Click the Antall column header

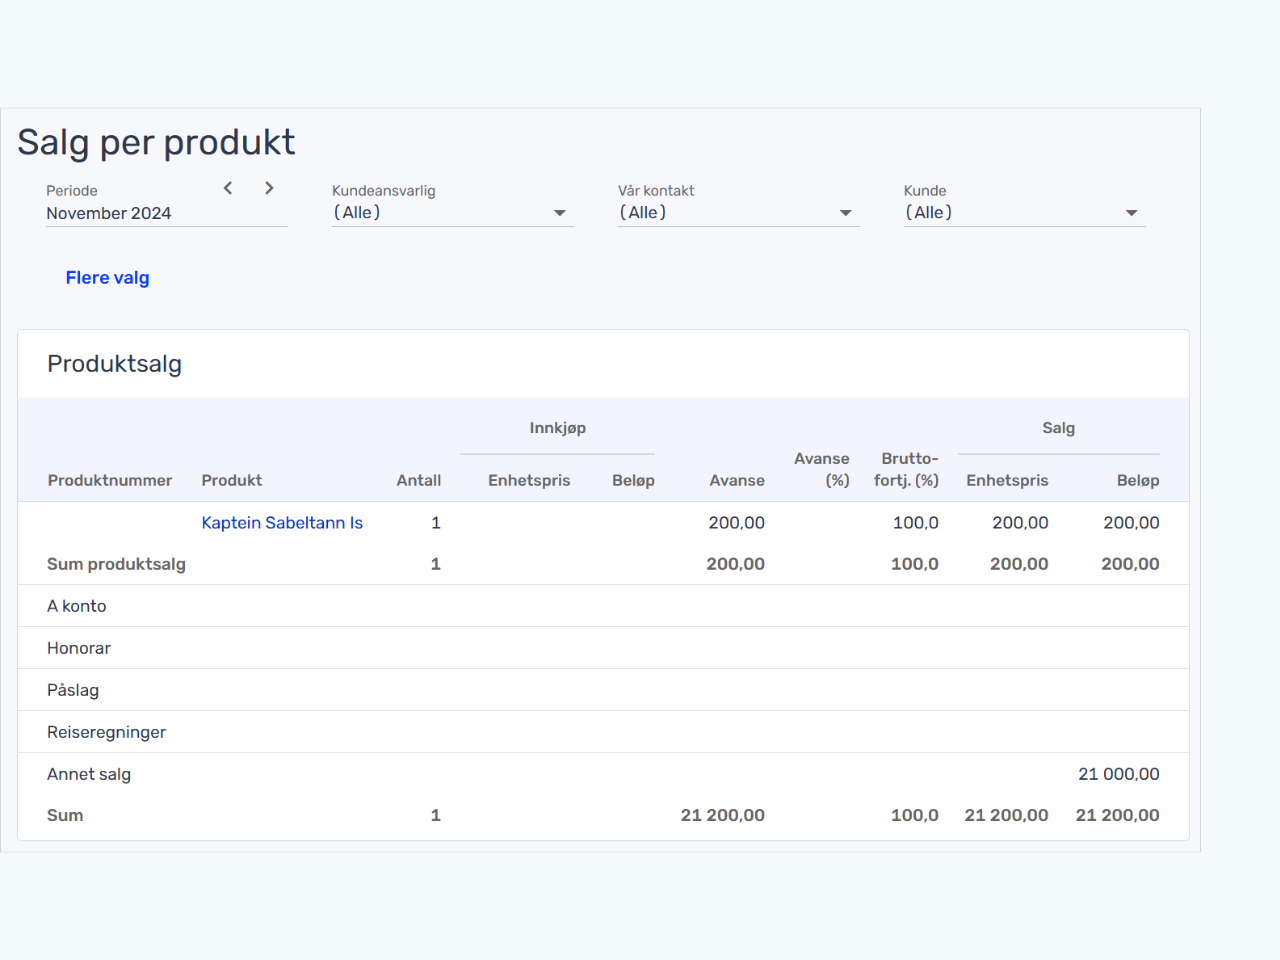[418, 480]
